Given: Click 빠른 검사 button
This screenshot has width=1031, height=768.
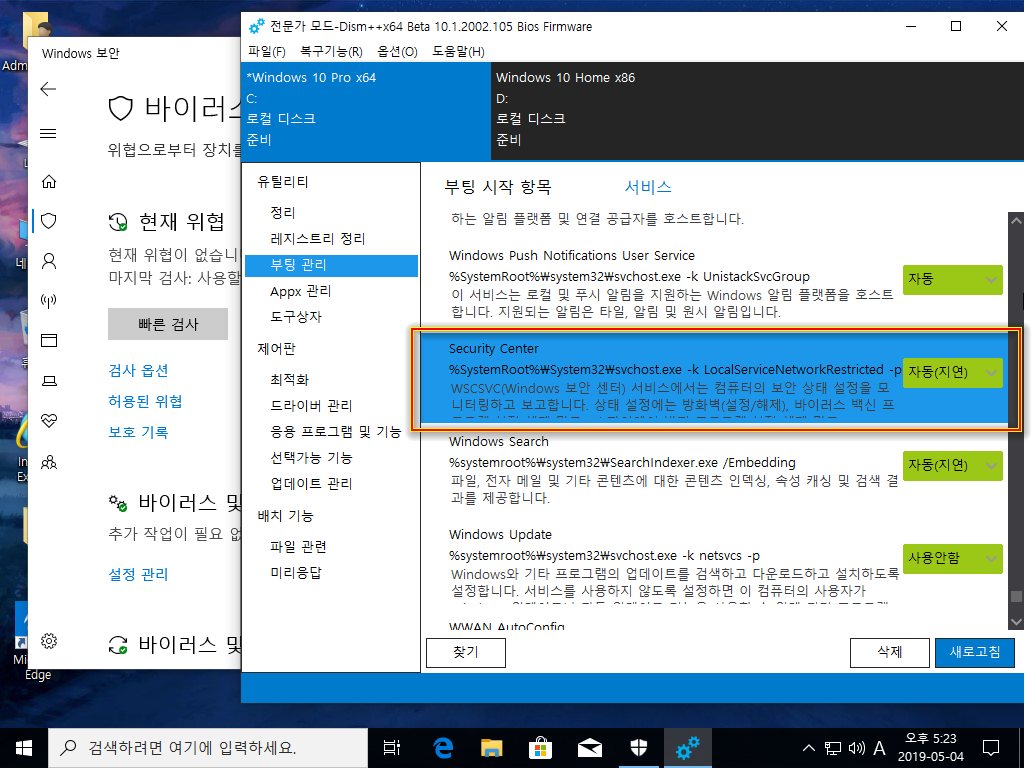Looking at the screenshot, I should (x=168, y=324).
